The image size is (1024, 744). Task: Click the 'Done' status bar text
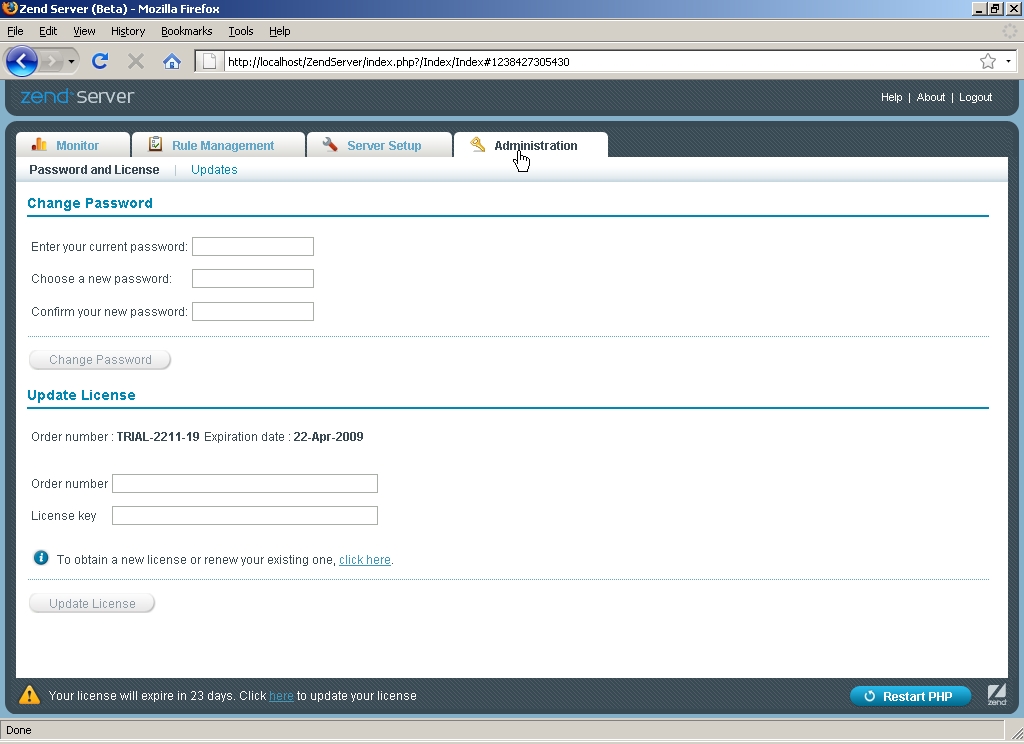19,730
